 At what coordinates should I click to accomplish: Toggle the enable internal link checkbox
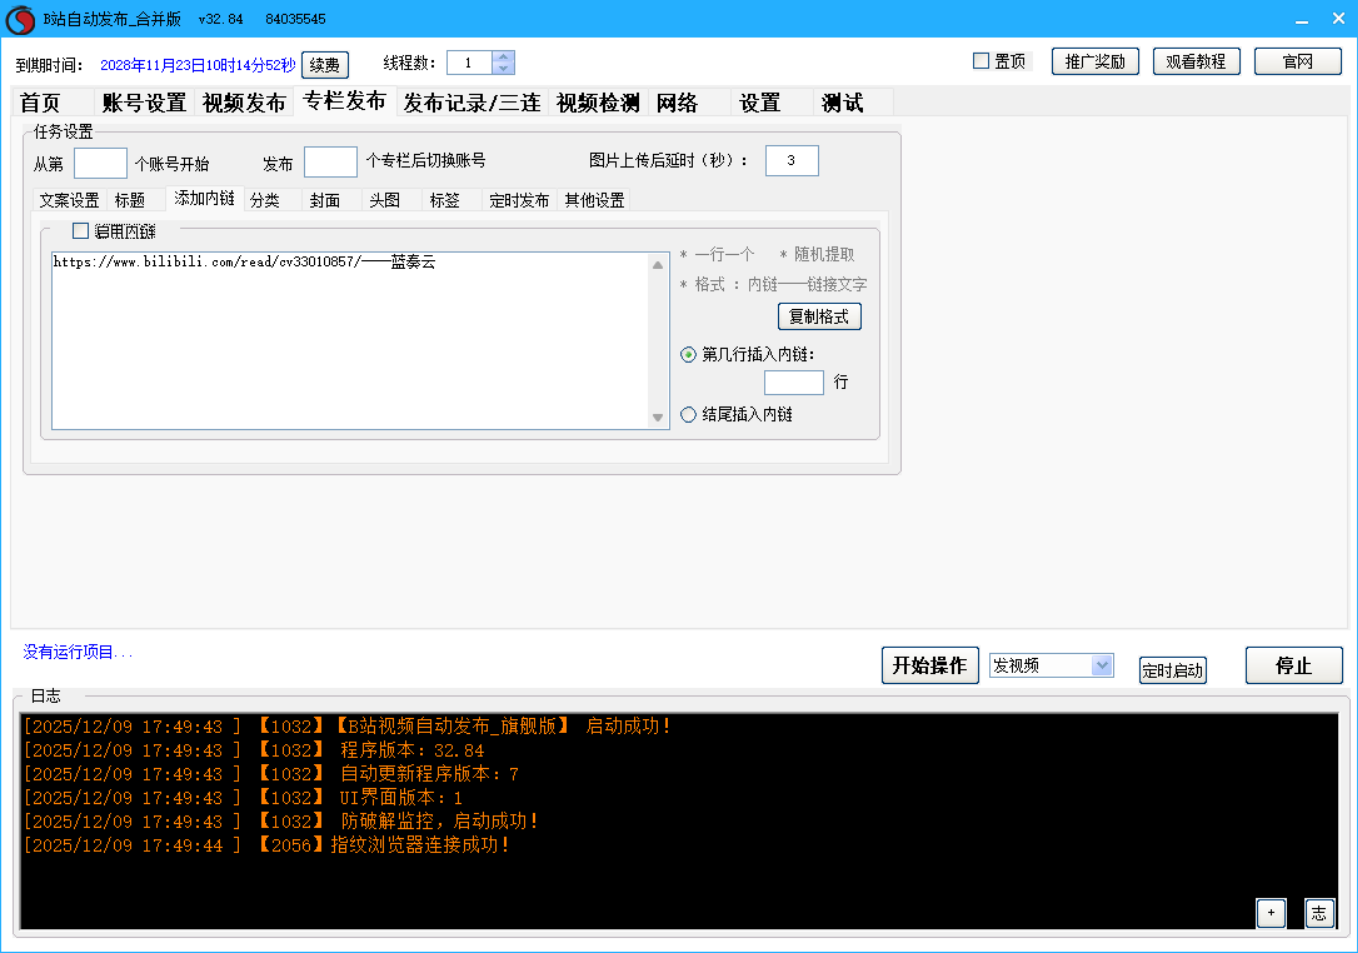point(81,231)
